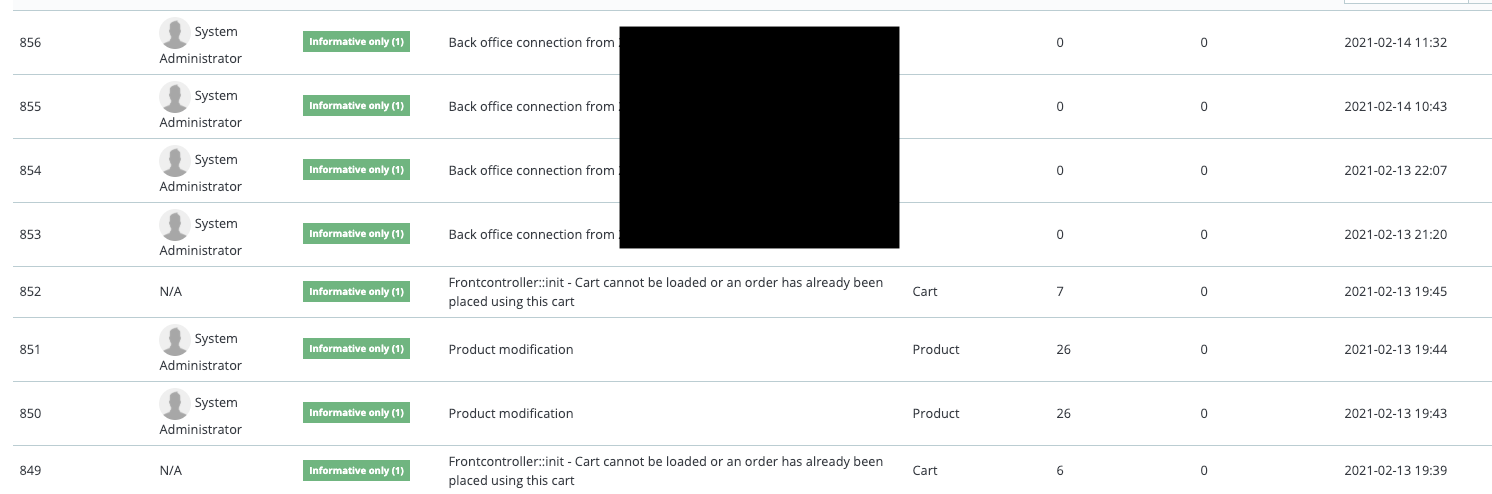
Task: Select the Product object type in row 851
Action: pos(936,349)
